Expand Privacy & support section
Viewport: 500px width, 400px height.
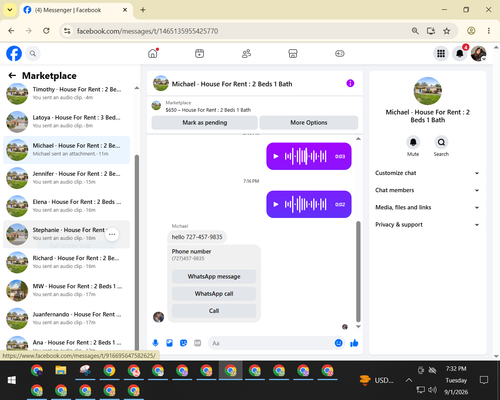tap(428, 225)
